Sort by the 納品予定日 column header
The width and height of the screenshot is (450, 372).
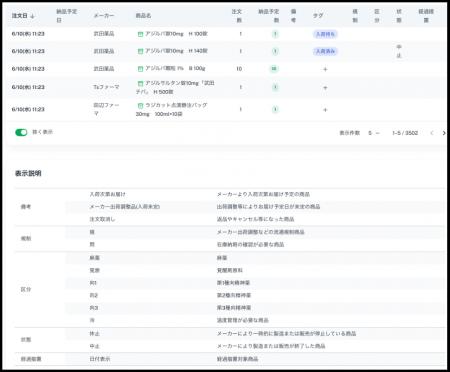[x=66, y=16]
